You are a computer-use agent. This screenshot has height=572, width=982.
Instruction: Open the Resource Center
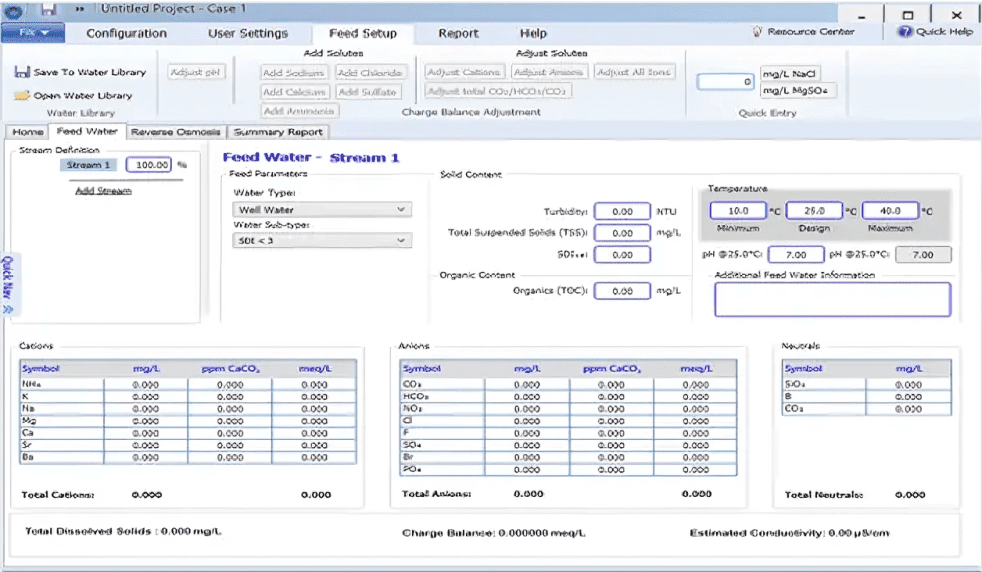(x=804, y=31)
